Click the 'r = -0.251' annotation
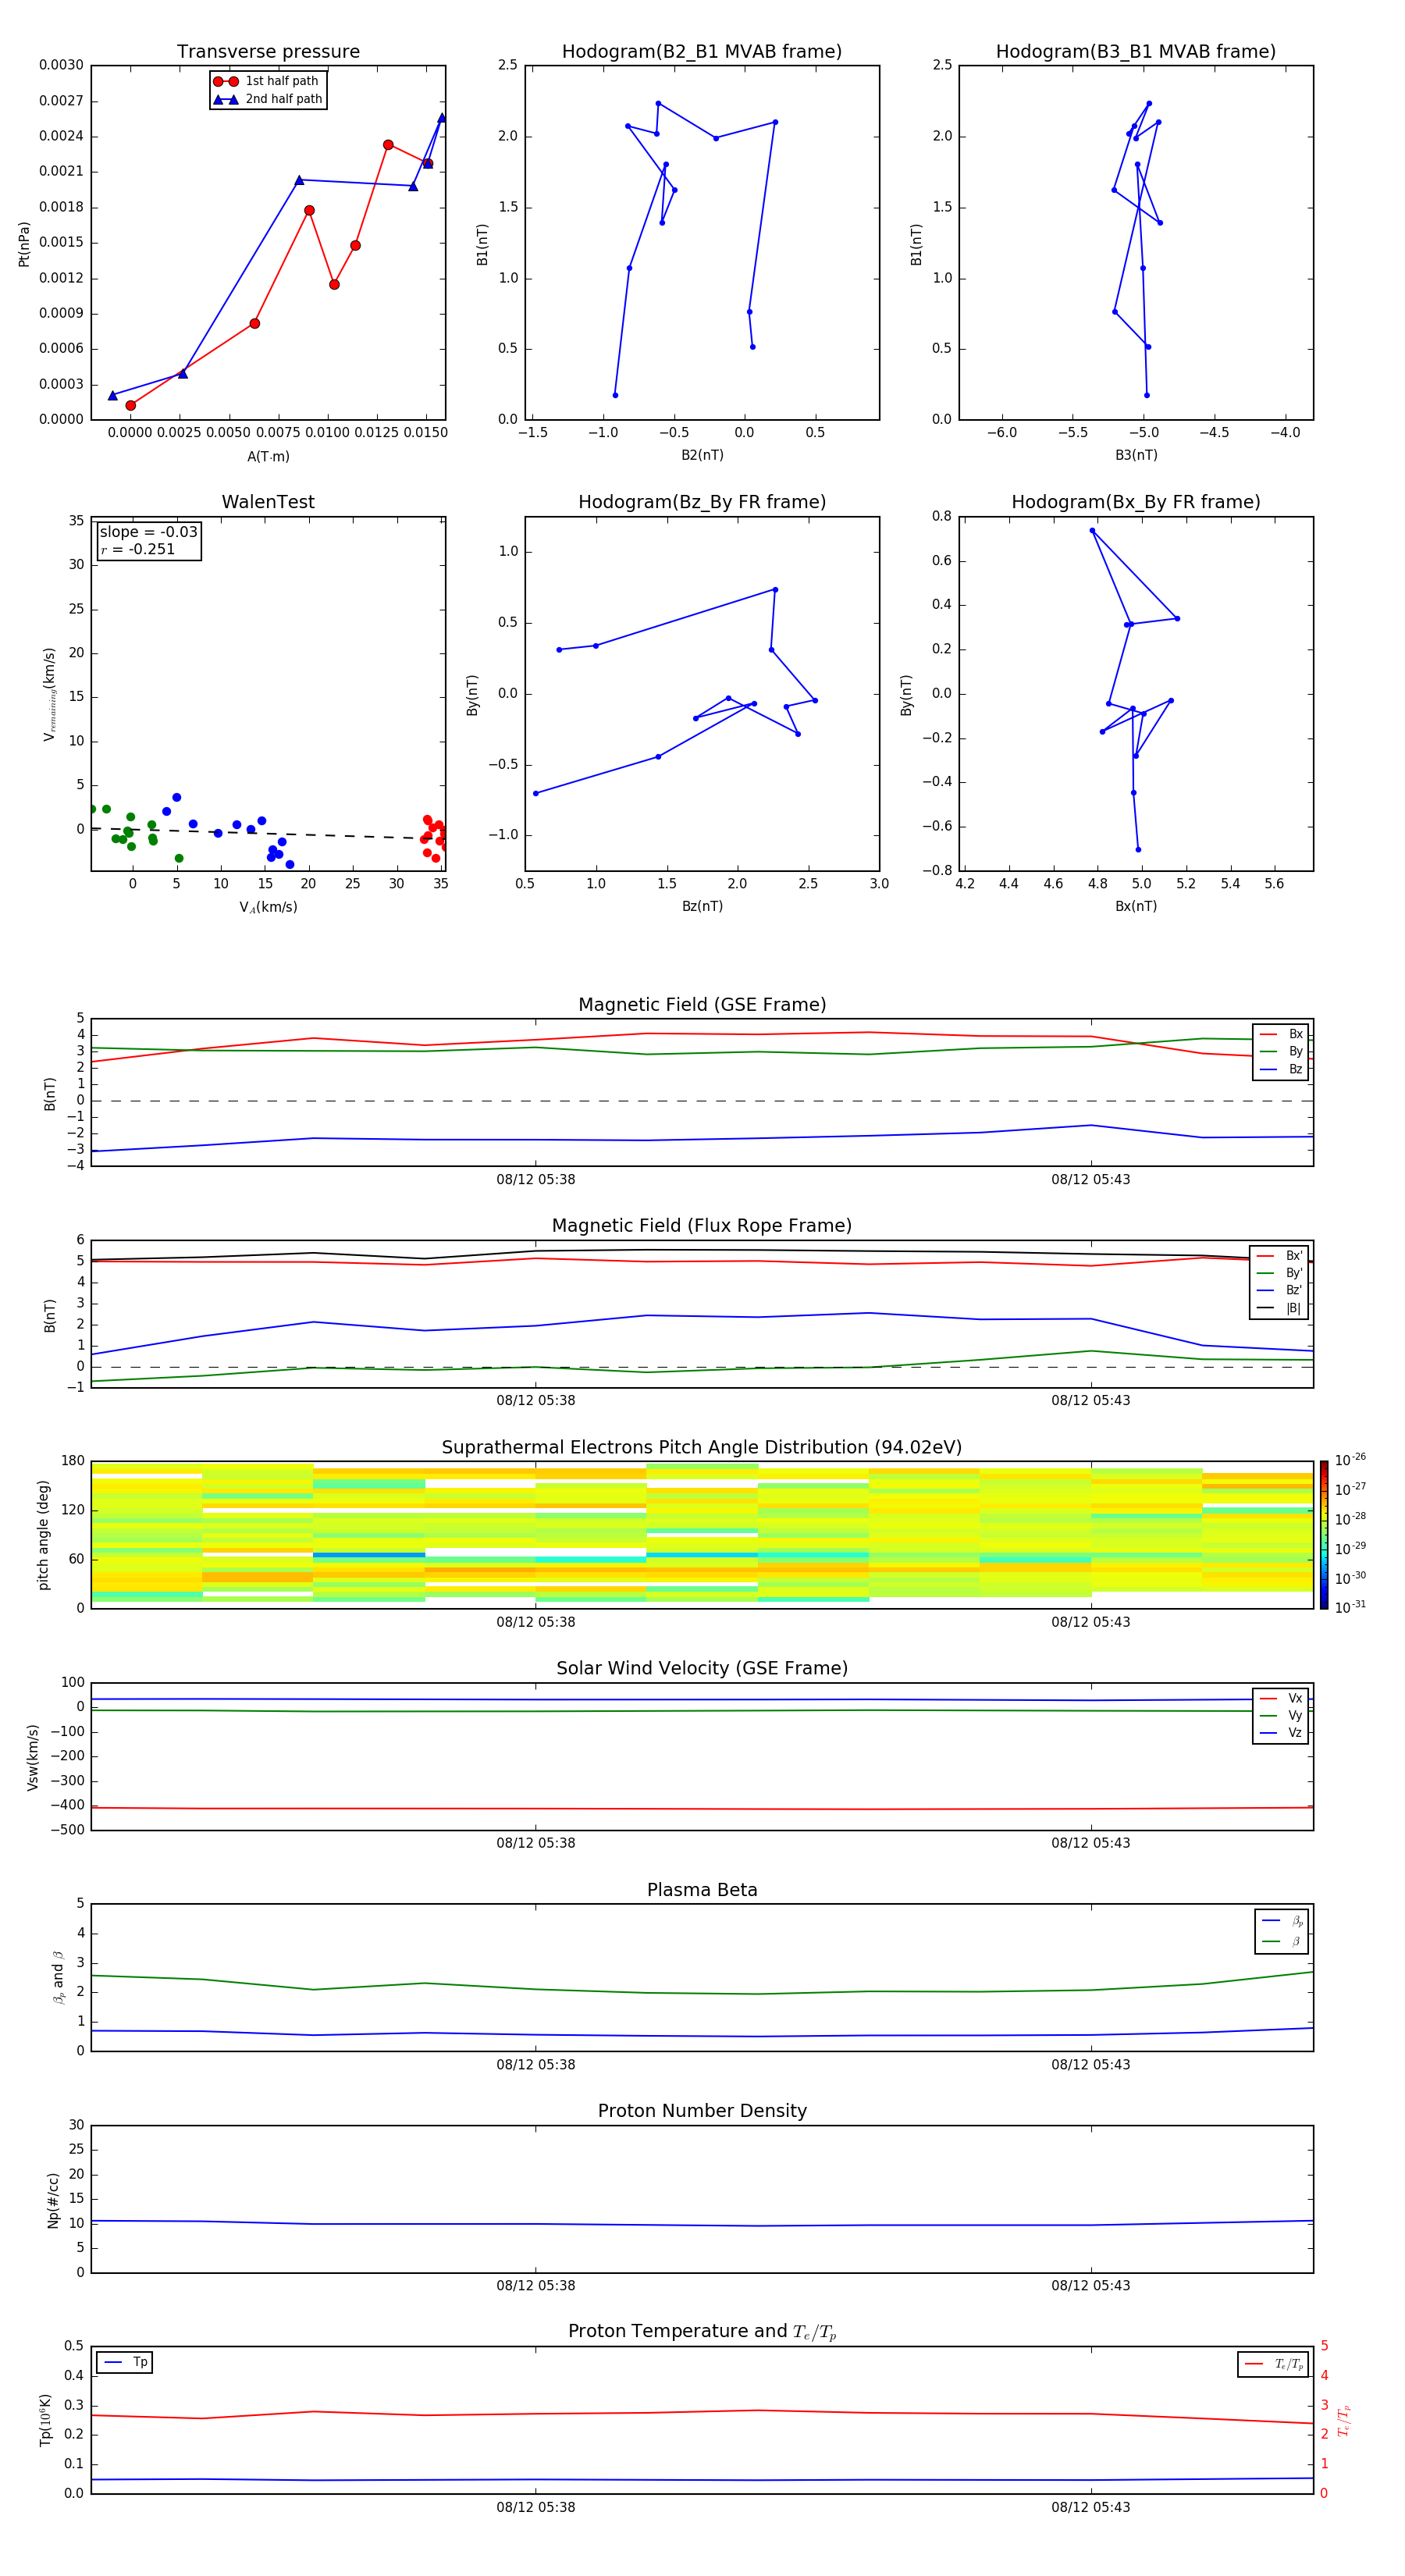1405x2576 pixels. click(x=138, y=549)
